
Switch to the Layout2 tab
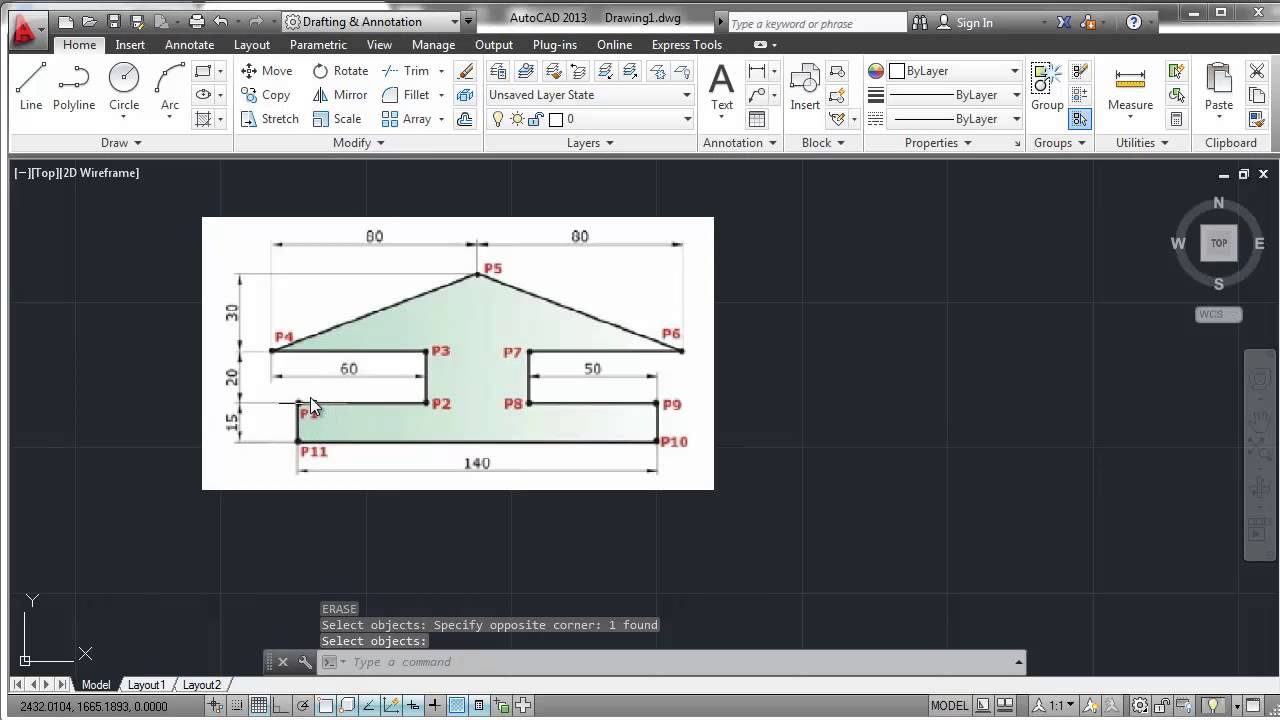click(x=201, y=685)
